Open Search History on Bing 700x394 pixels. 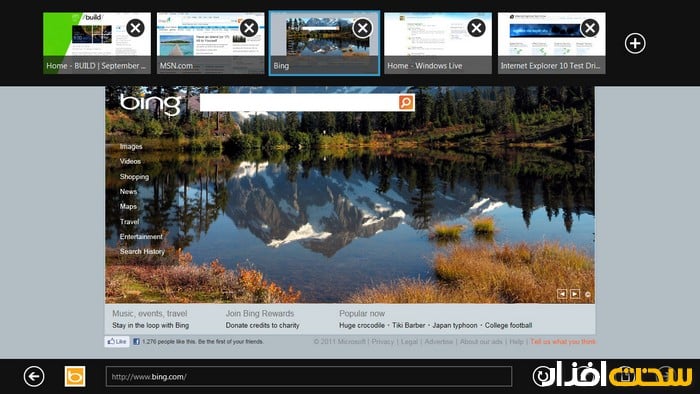point(142,252)
